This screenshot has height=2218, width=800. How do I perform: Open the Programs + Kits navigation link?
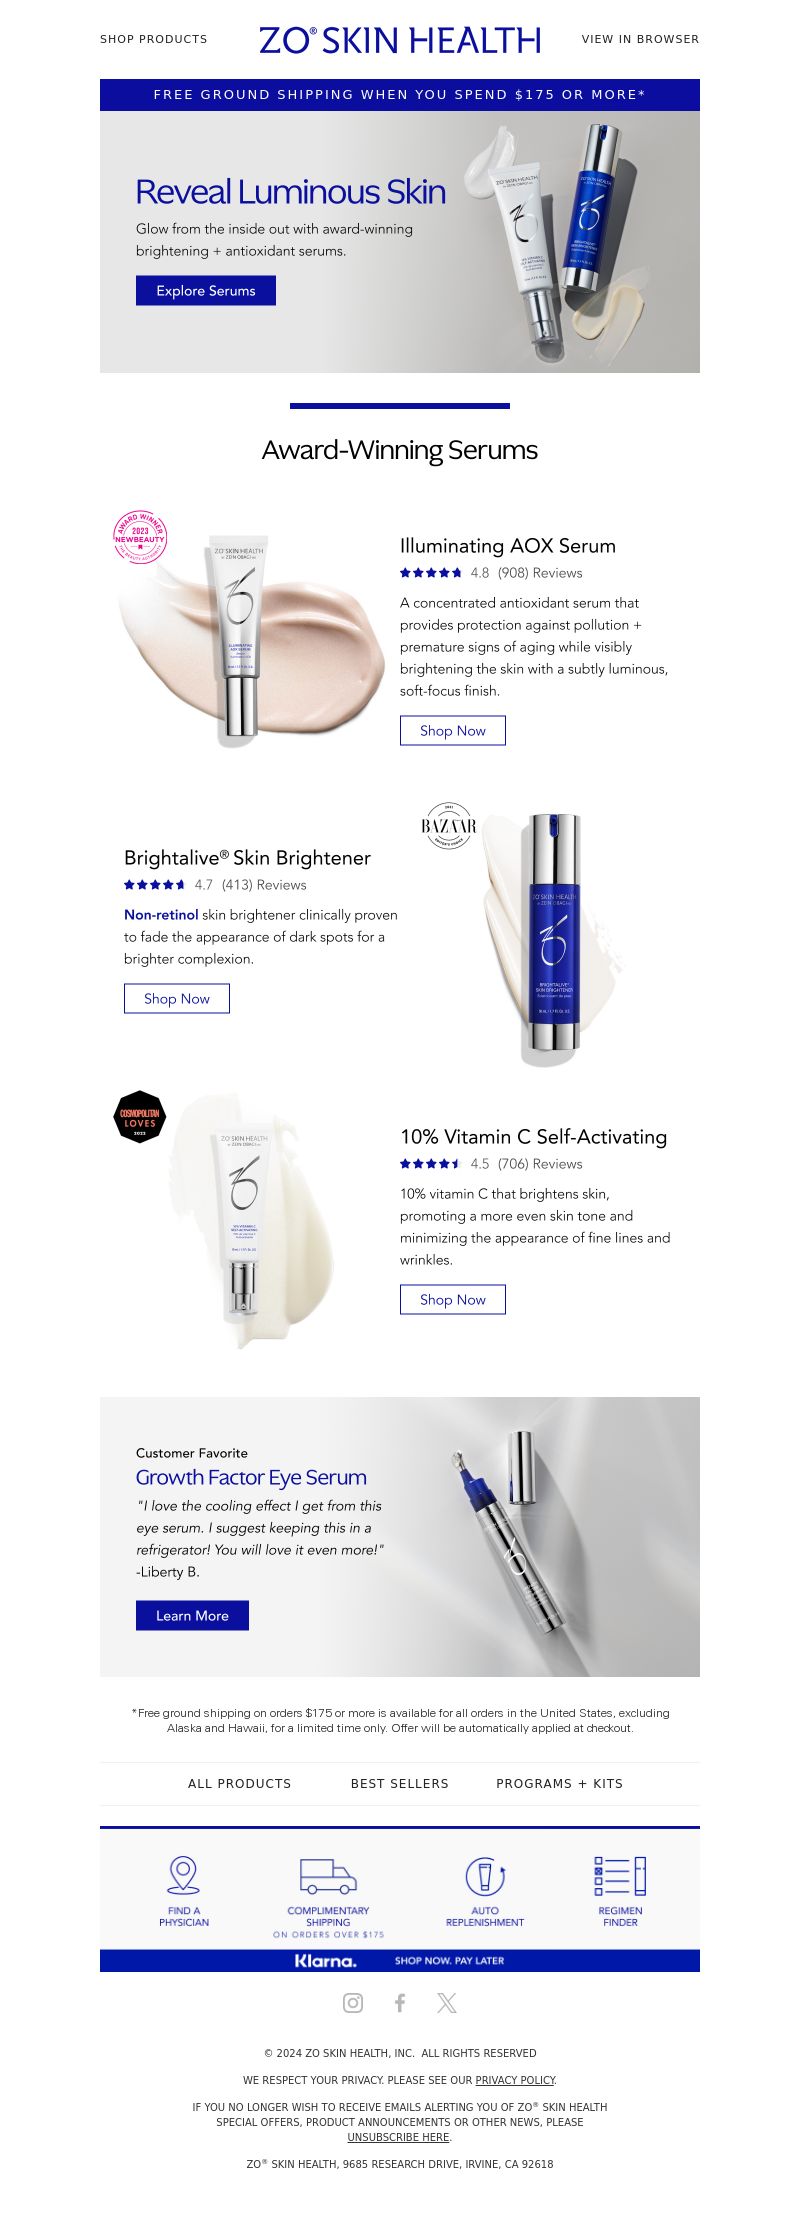[560, 1783]
